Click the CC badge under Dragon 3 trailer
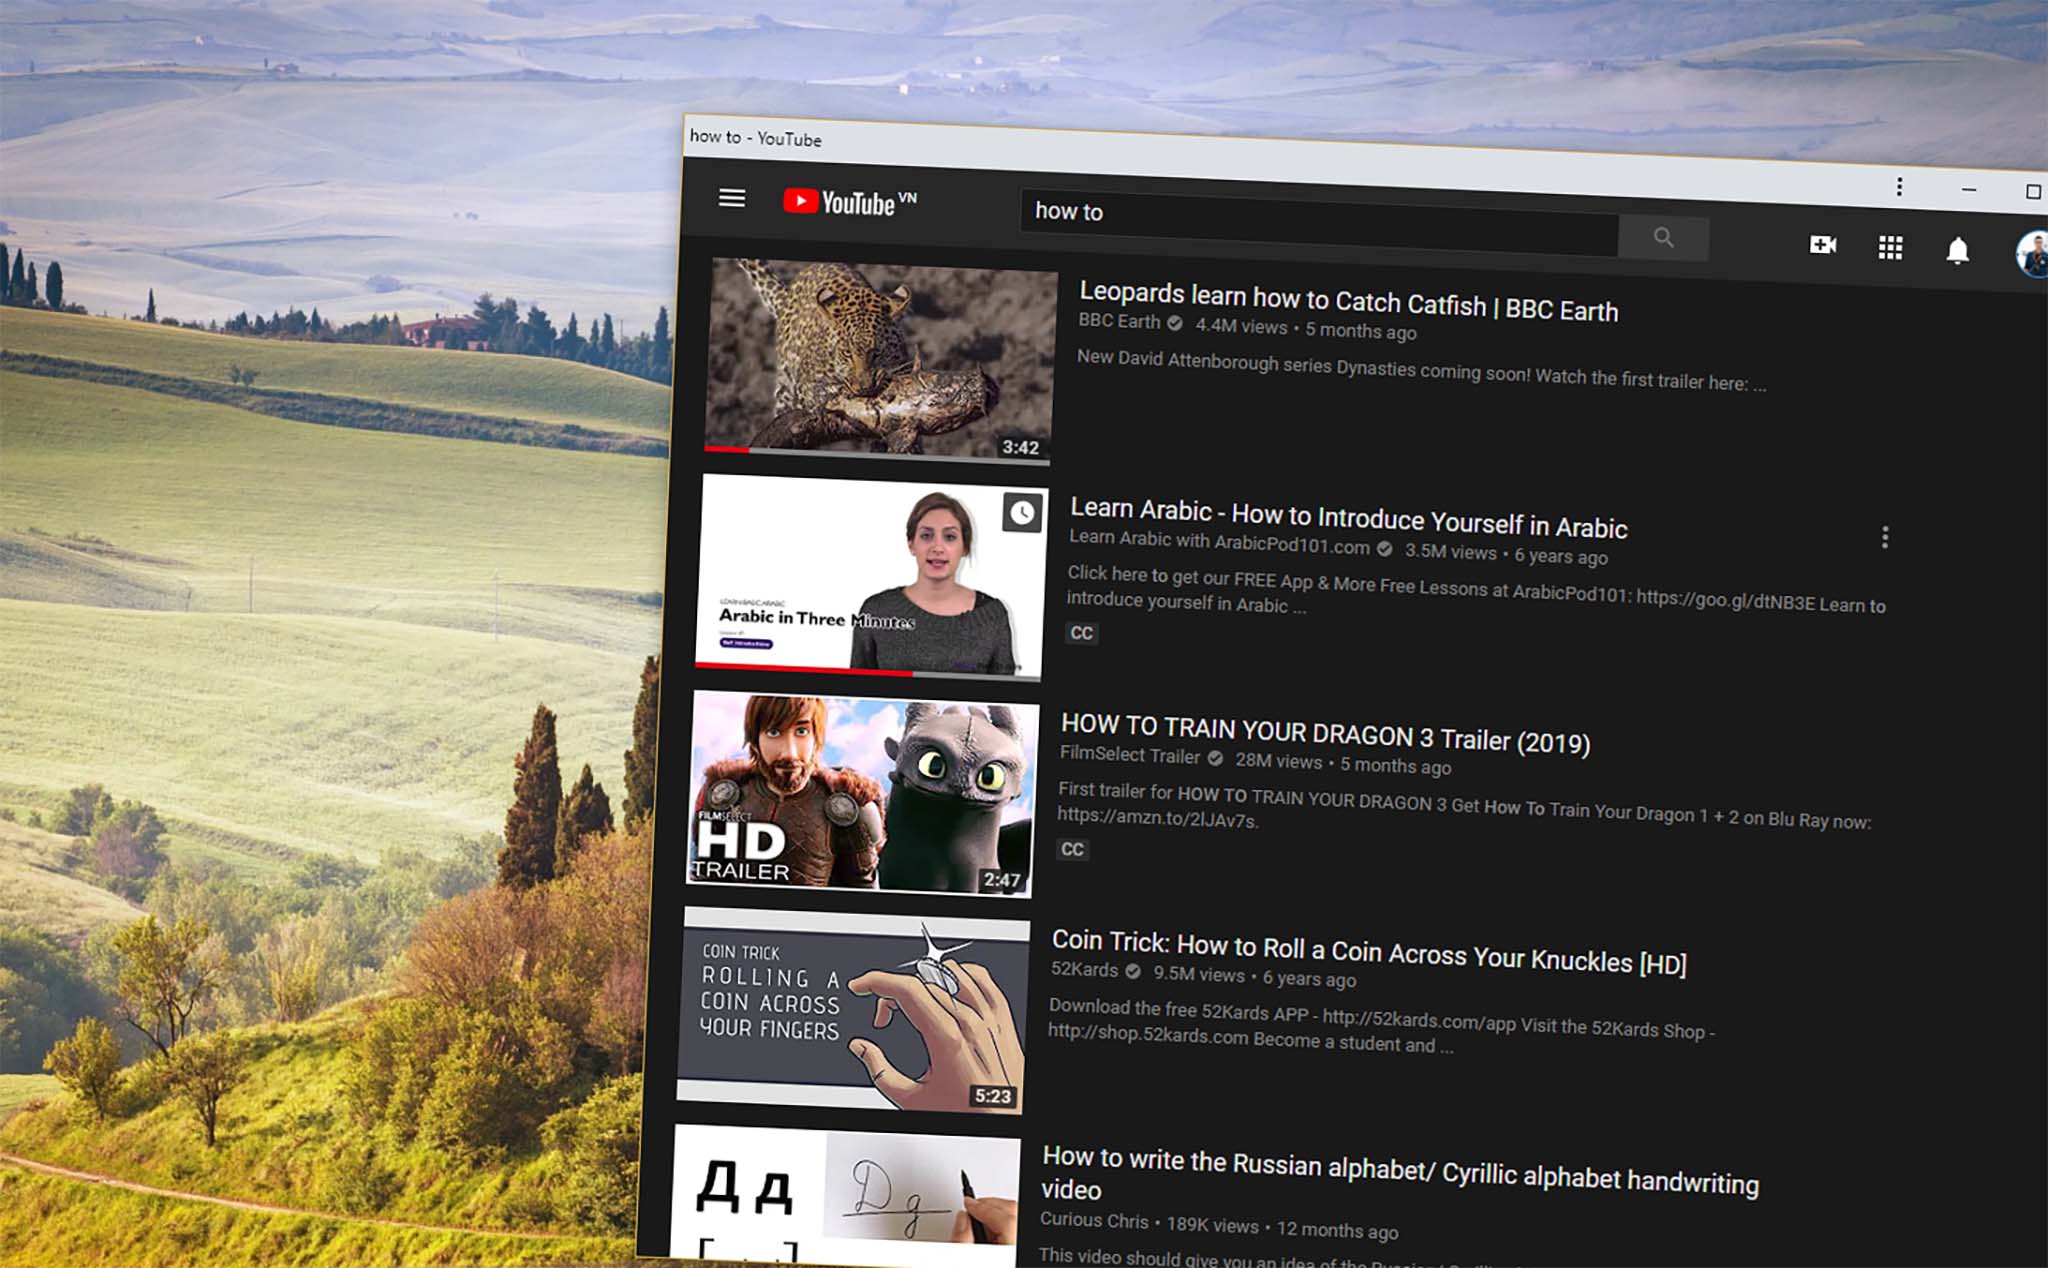 (x=1072, y=849)
